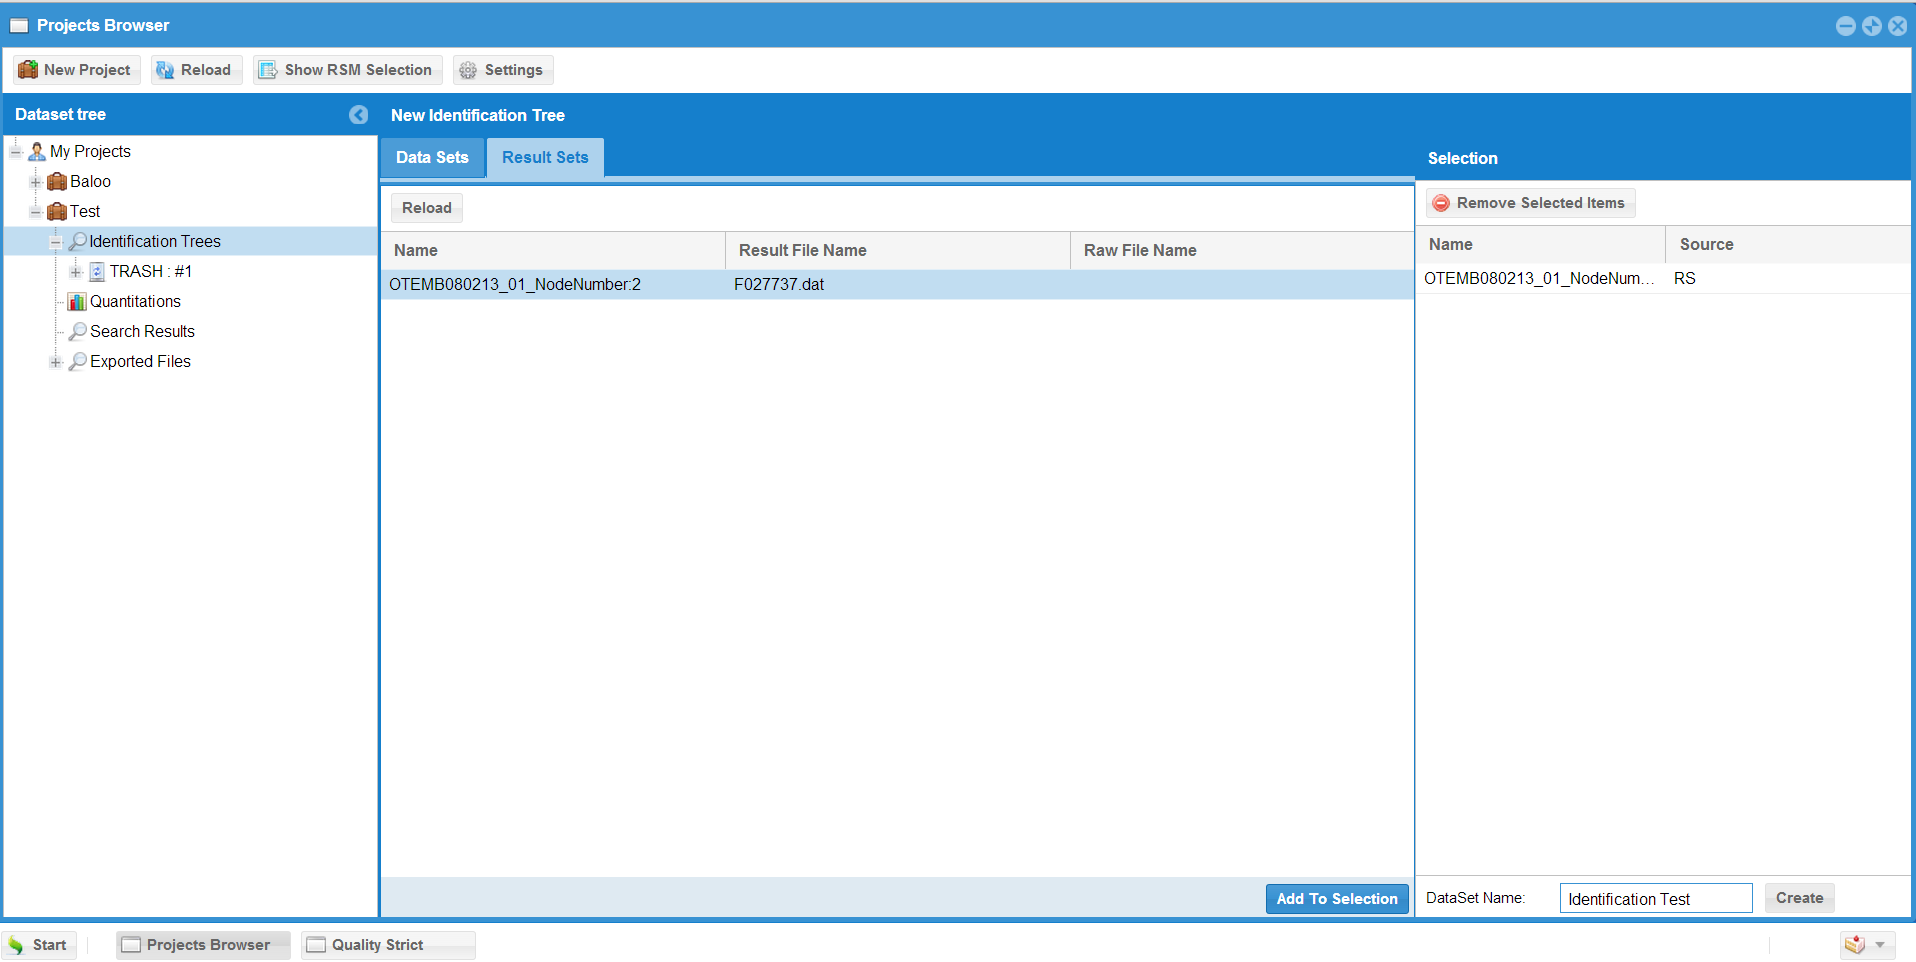Screen dimensions: 1916x962
Task: Click the DataSet Name input field
Action: coord(1655,899)
